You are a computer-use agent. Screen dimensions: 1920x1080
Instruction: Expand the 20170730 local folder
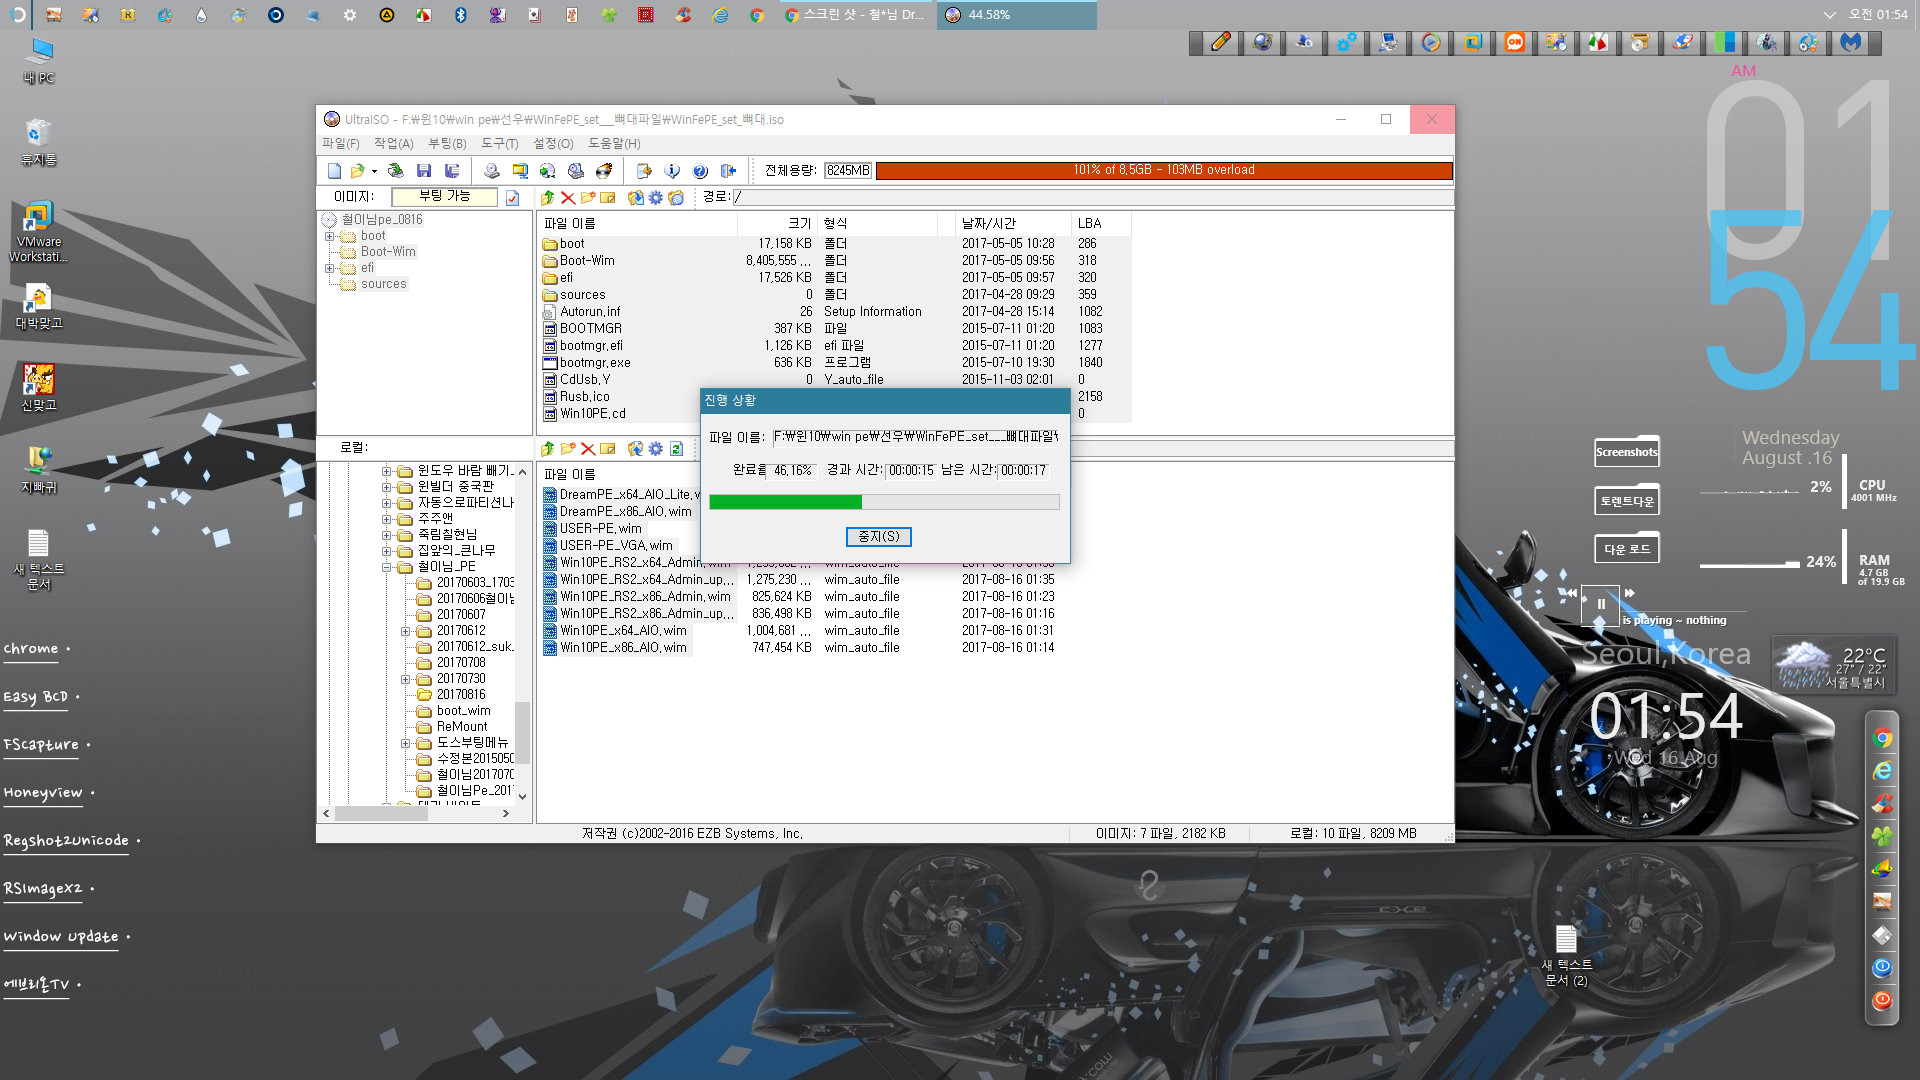(405, 679)
